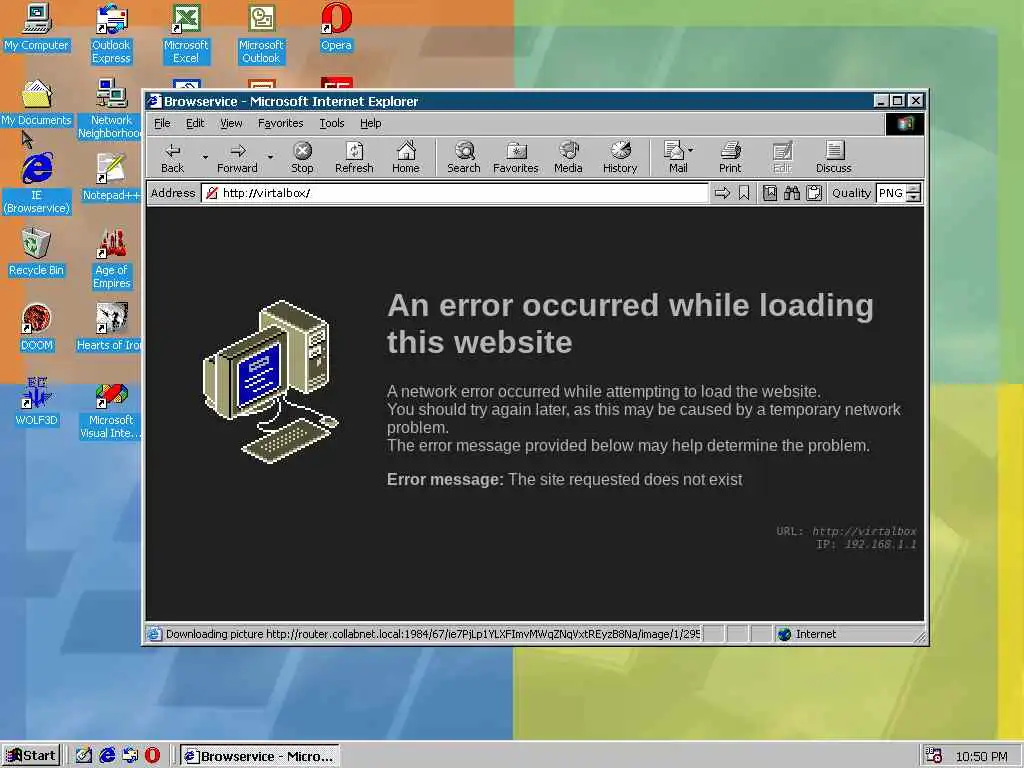Show the History panel

tap(620, 158)
